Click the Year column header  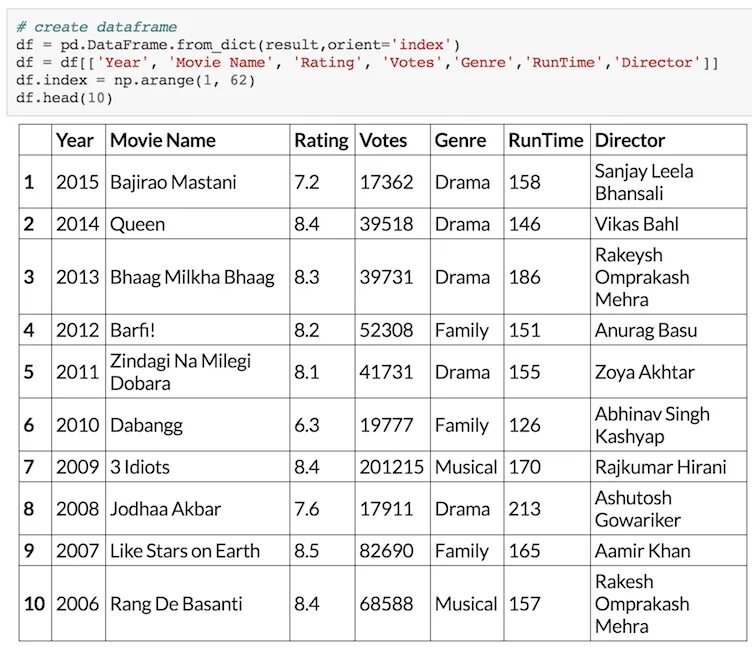point(75,140)
